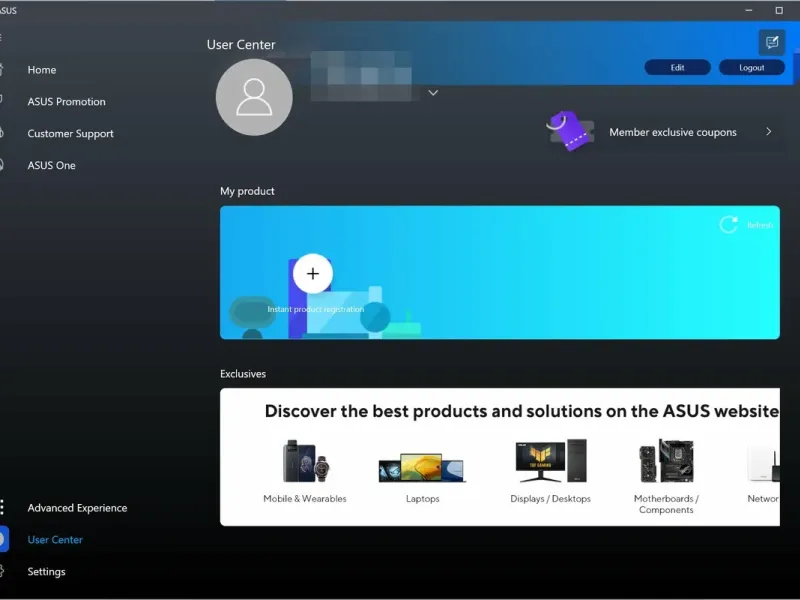
Task: Open the feedback icon at top right
Action: (x=771, y=42)
